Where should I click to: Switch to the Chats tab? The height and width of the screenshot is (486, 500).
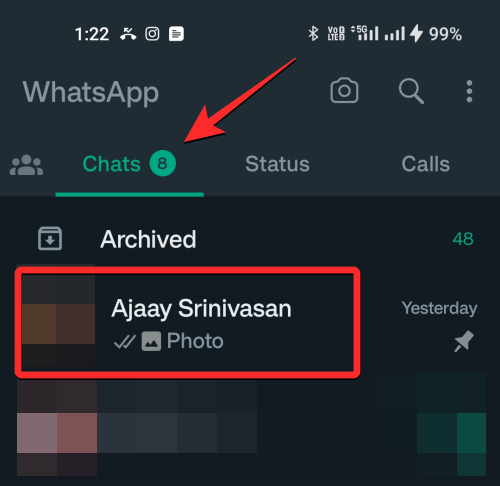[x=129, y=164]
